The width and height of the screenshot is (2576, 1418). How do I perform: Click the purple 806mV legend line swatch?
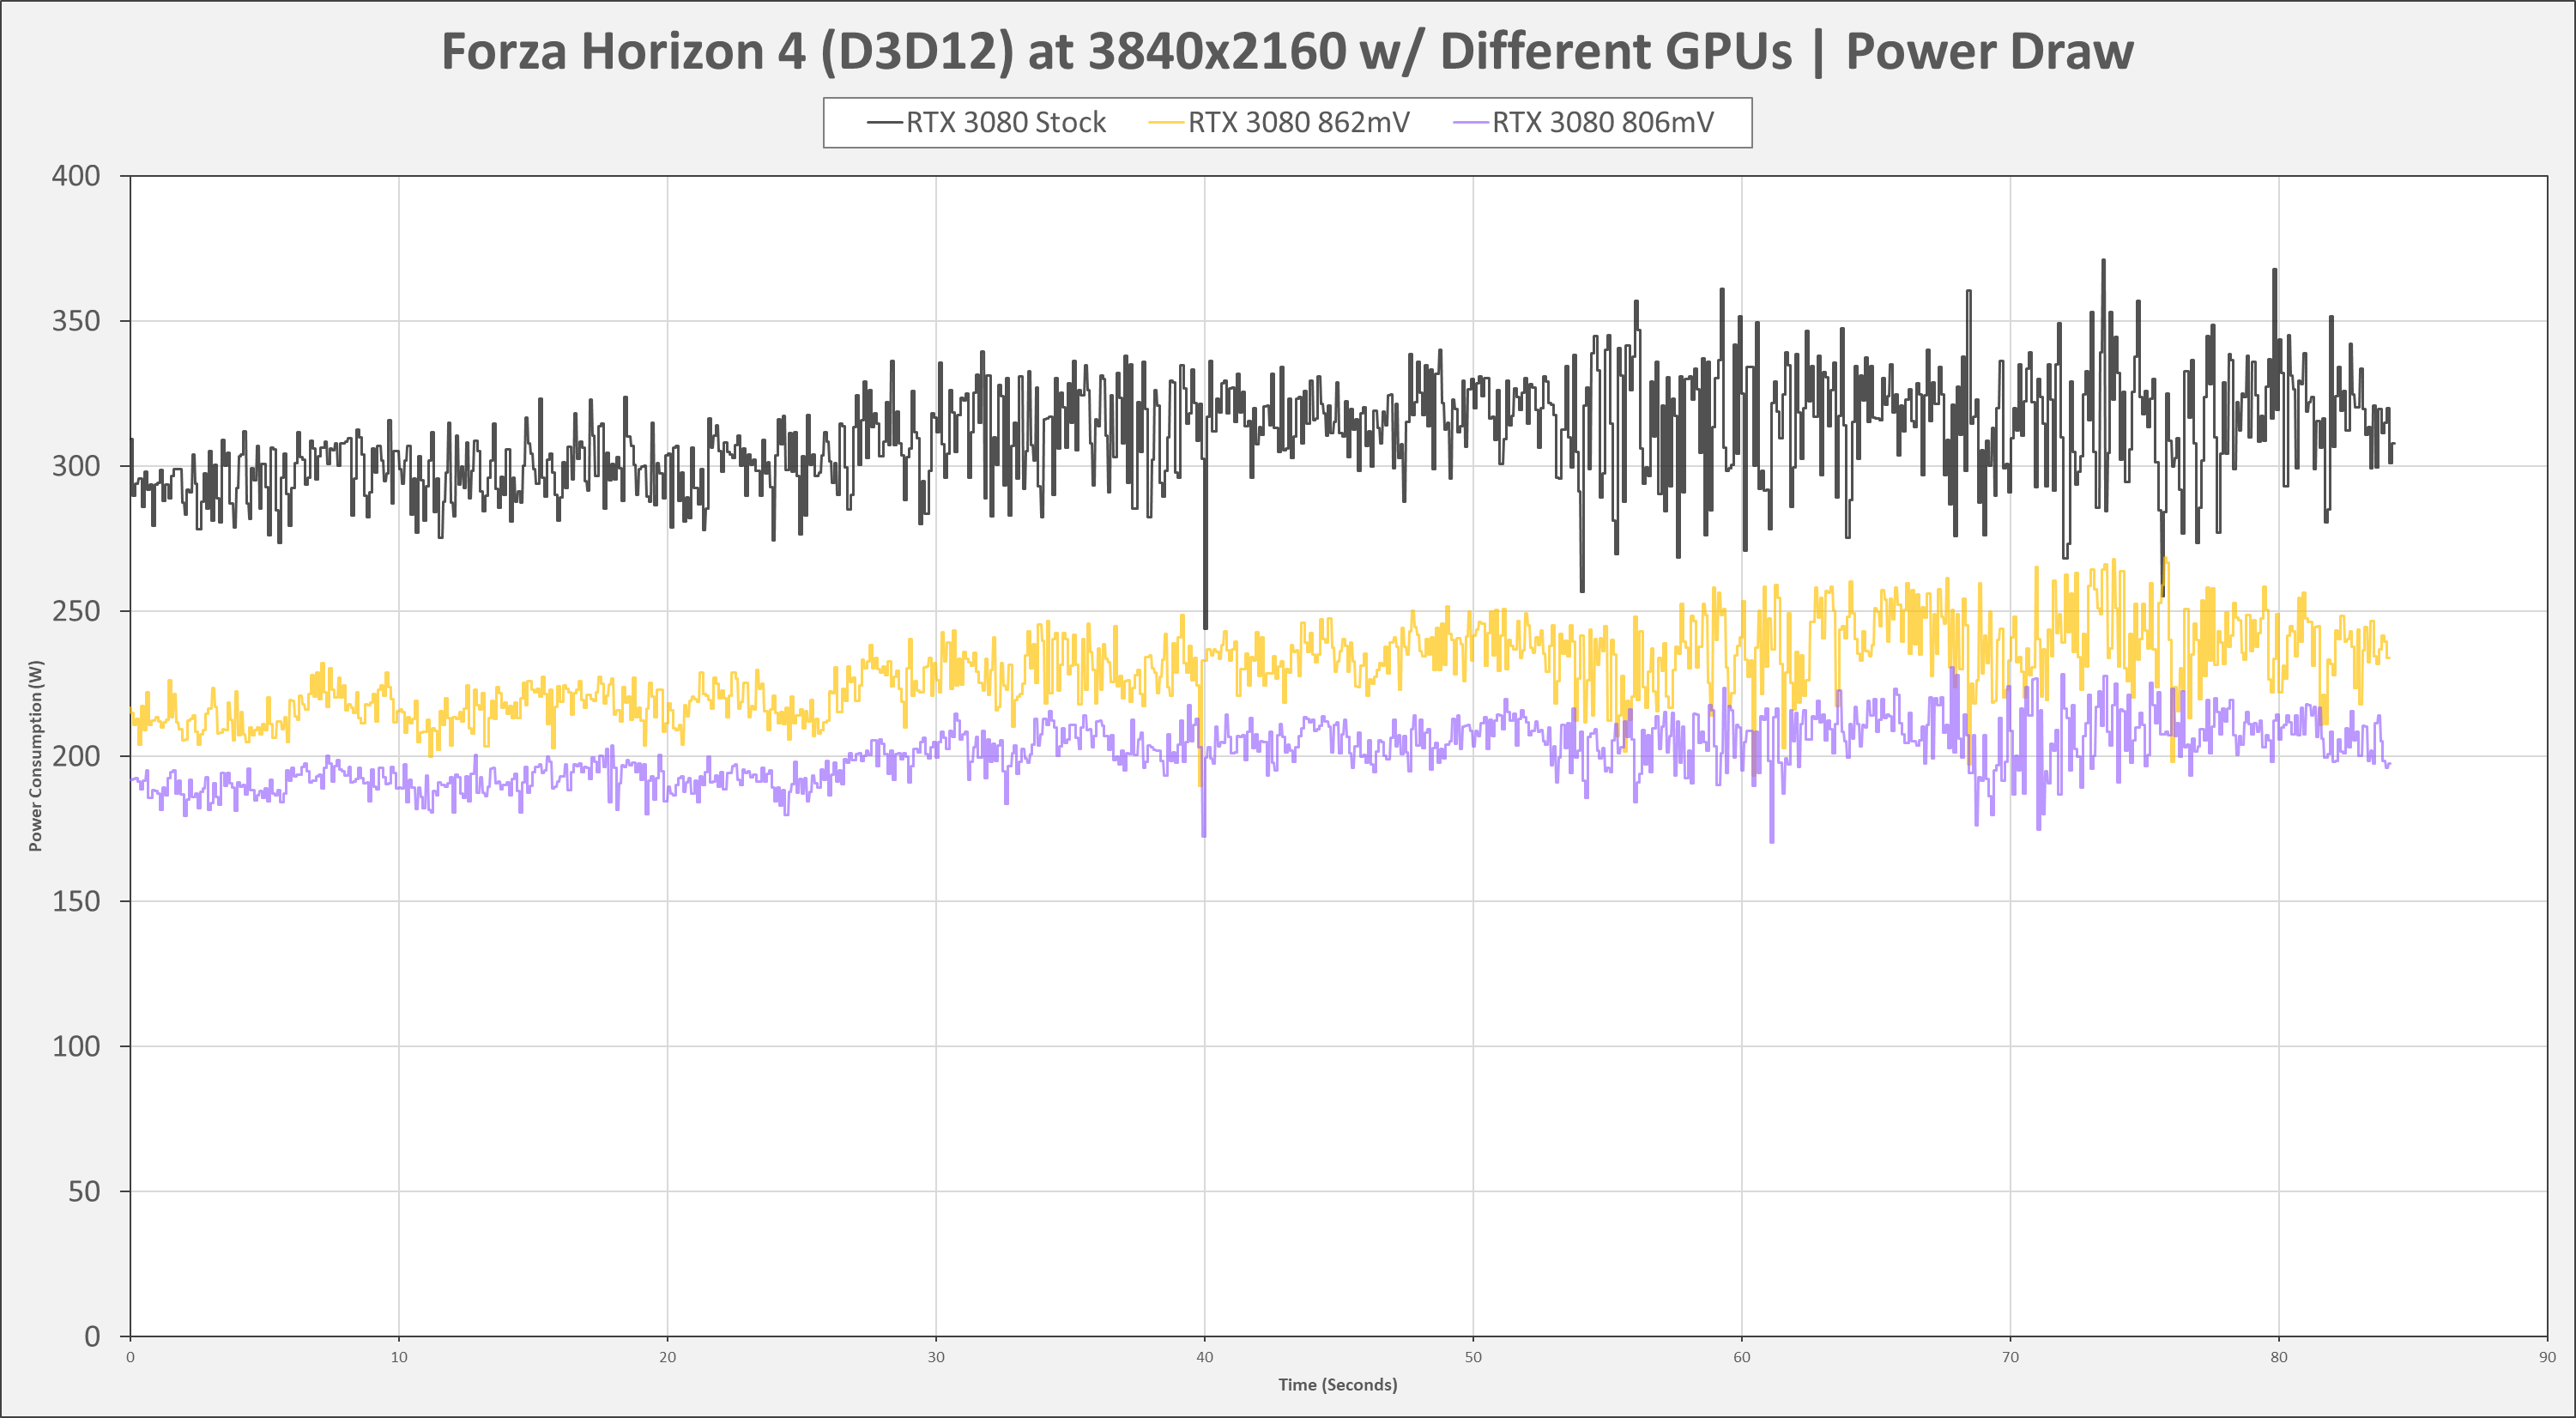pyautogui.click(x=1471, y=123)
